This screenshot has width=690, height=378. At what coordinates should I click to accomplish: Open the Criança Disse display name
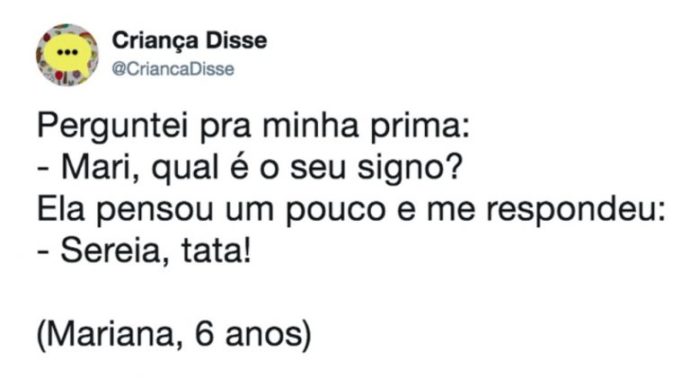tap(189, 40)
